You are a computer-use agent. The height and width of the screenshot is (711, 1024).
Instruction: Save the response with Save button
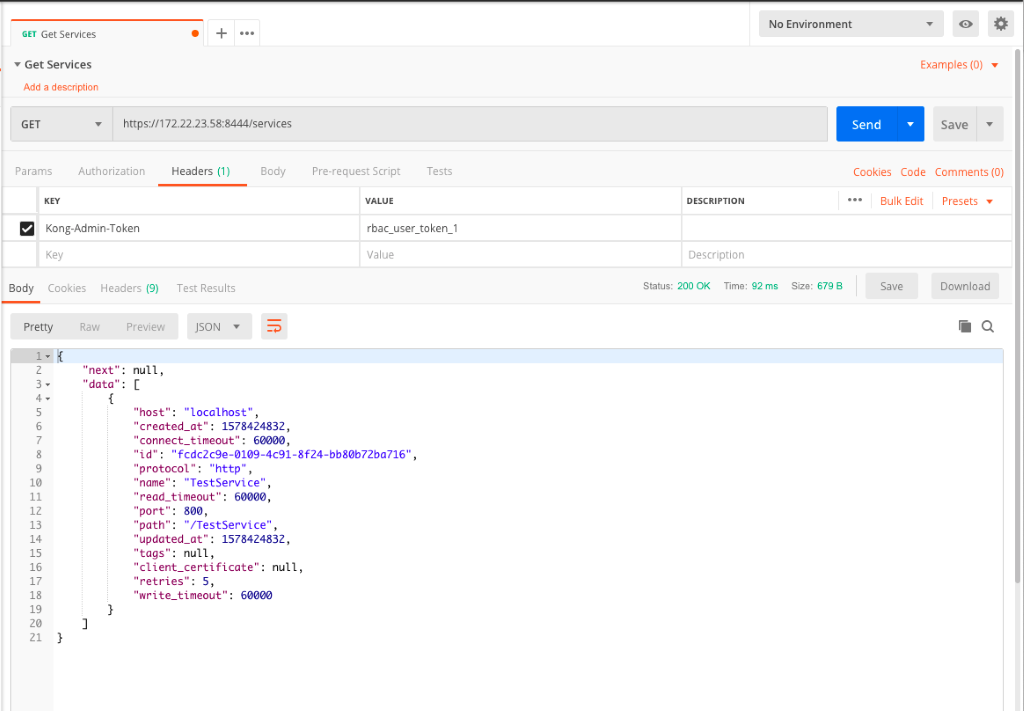click(891, 286)
